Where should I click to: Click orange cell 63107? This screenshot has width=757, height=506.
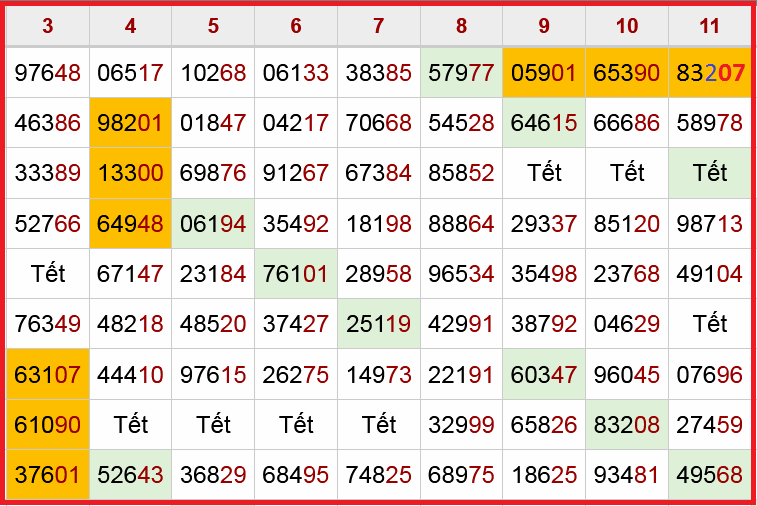click(x=47, y=374)
